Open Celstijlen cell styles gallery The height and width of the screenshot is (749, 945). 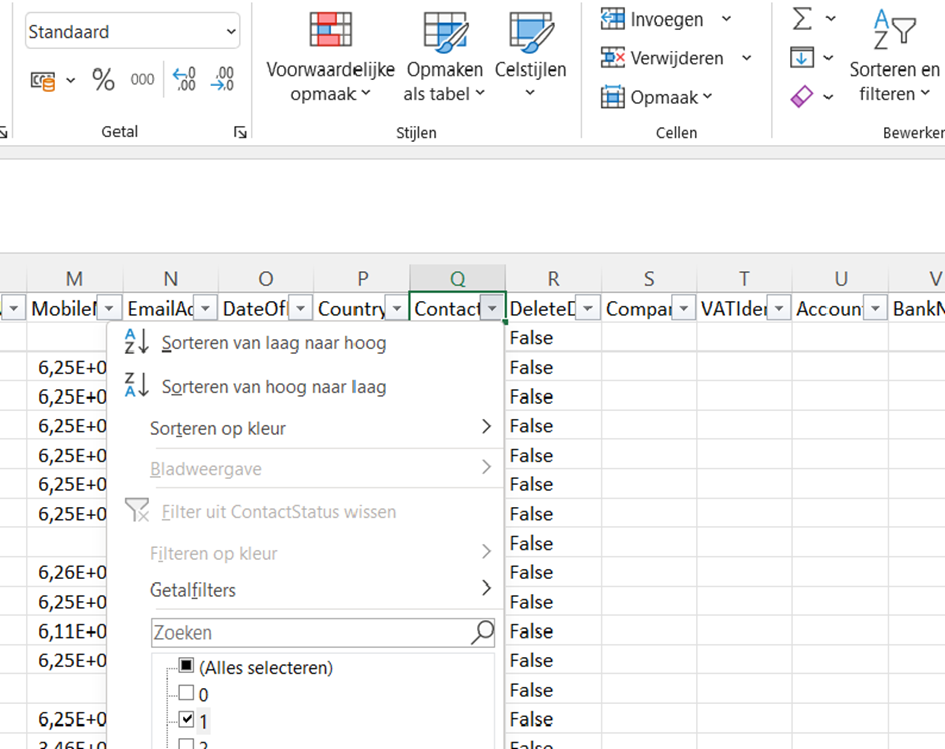click(x=530, y=55)
